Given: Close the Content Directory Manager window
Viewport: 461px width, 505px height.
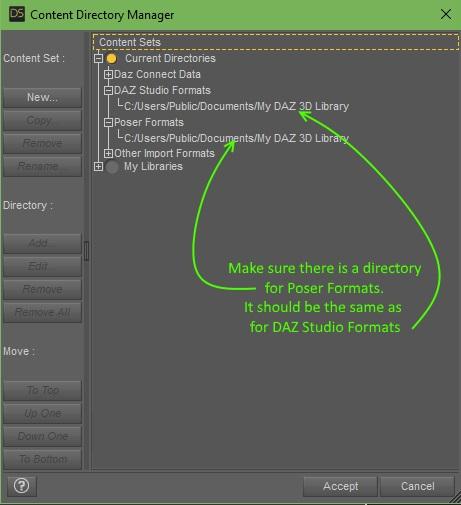Looking at the screenshot, I should point(446,14).
